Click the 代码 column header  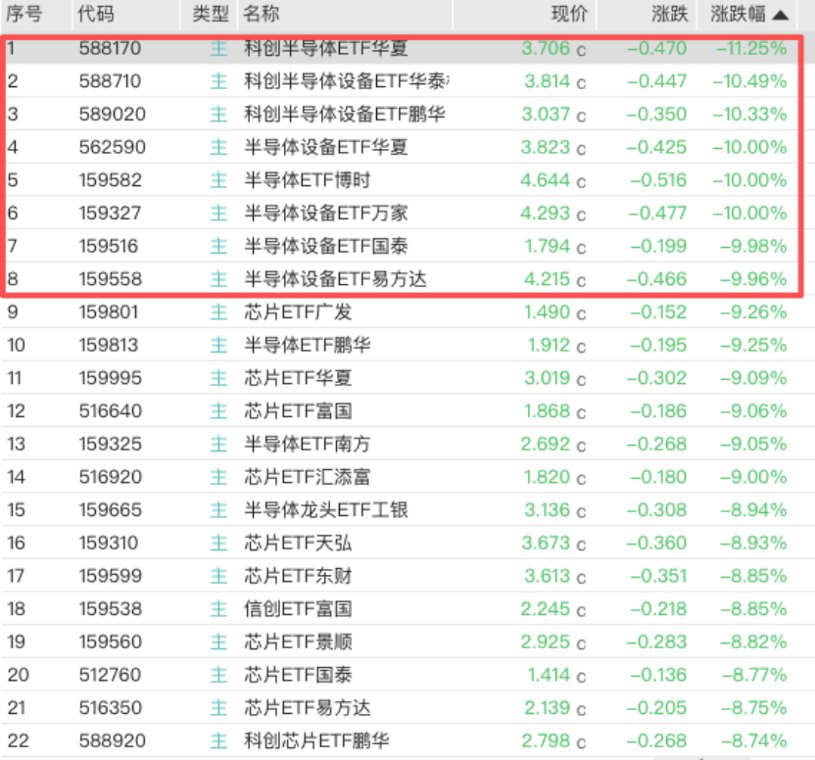tap(96, 14)
